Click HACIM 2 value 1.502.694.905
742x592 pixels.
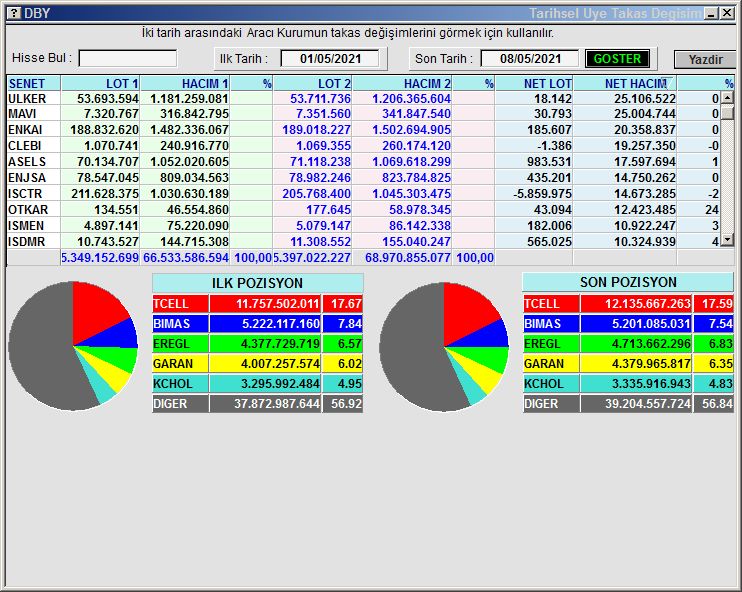(x=411, y=130)
